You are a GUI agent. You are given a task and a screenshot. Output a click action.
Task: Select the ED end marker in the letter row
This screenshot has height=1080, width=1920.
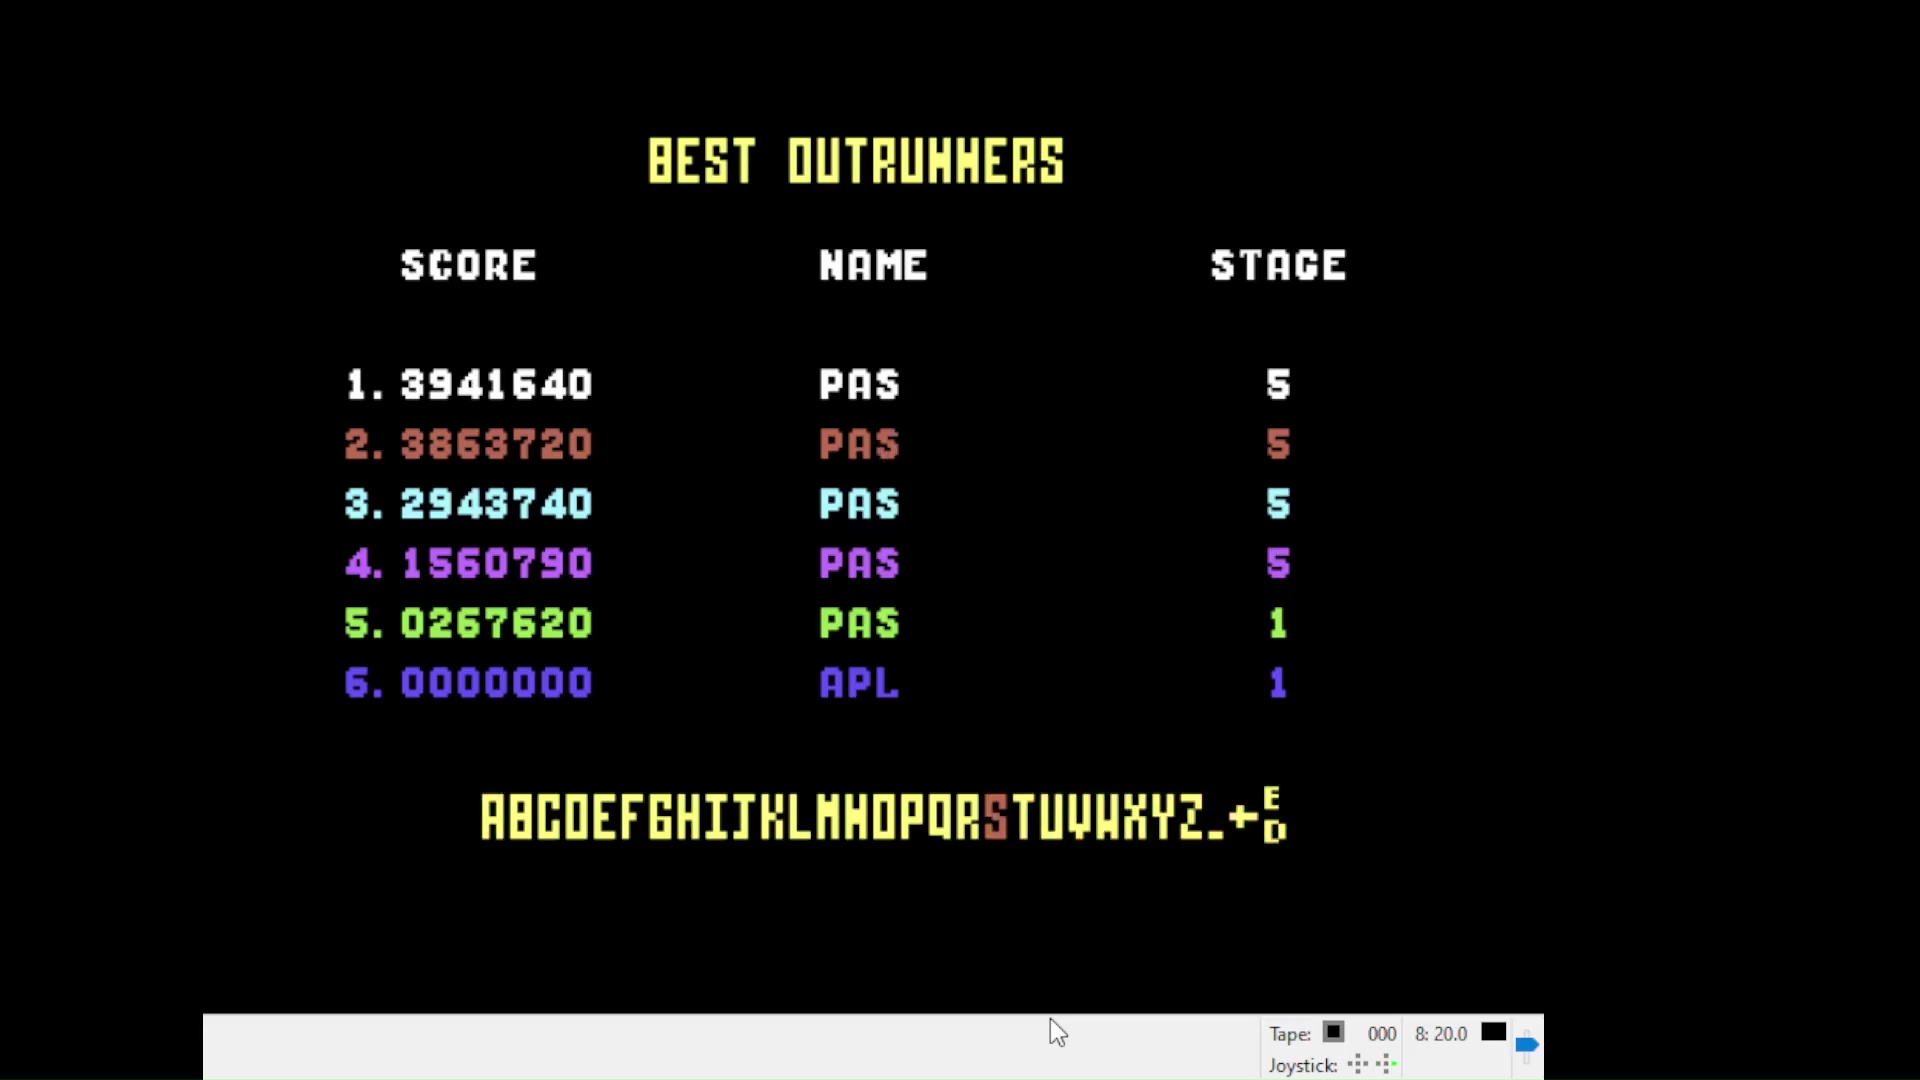(1274, 816)
